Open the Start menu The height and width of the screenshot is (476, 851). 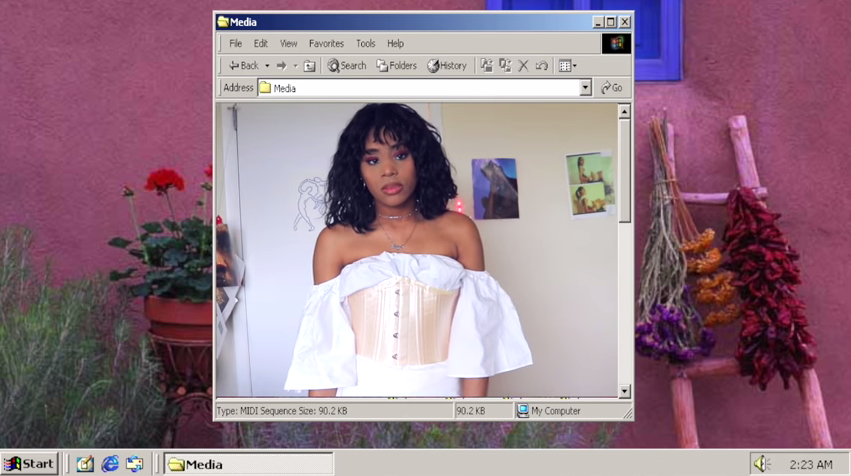tap(29, 464)
